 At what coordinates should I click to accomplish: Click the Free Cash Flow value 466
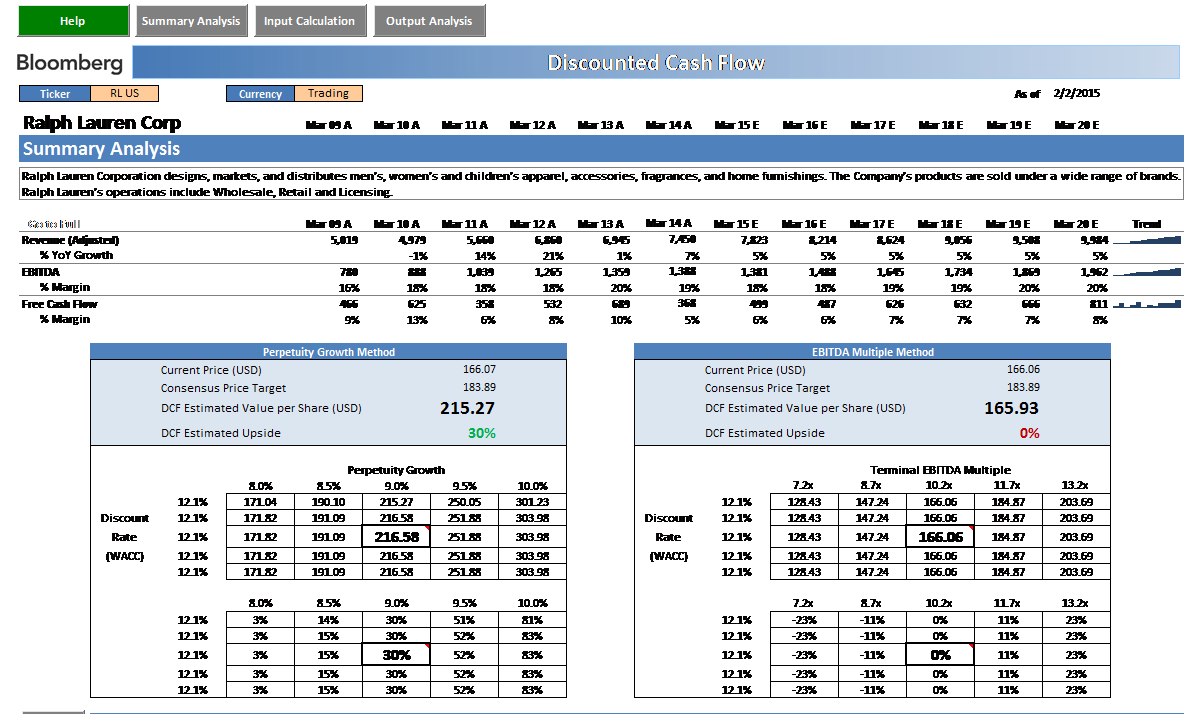(x=348, y=304)
